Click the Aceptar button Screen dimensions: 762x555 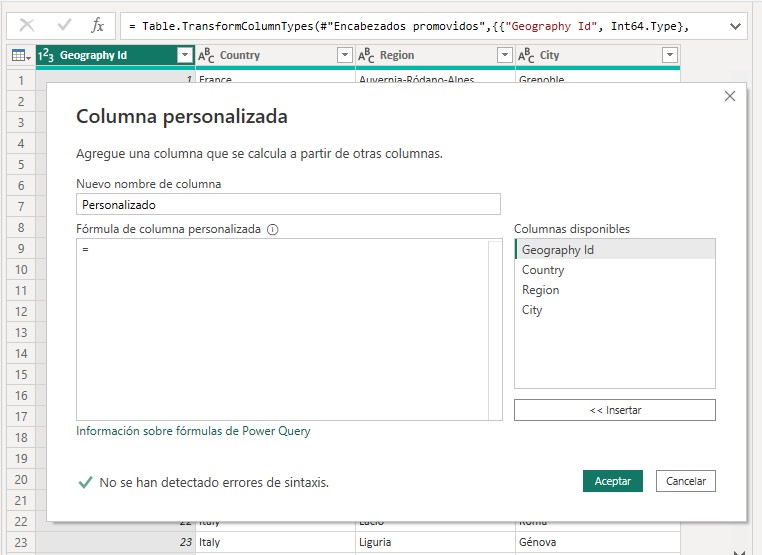point(613,481)
